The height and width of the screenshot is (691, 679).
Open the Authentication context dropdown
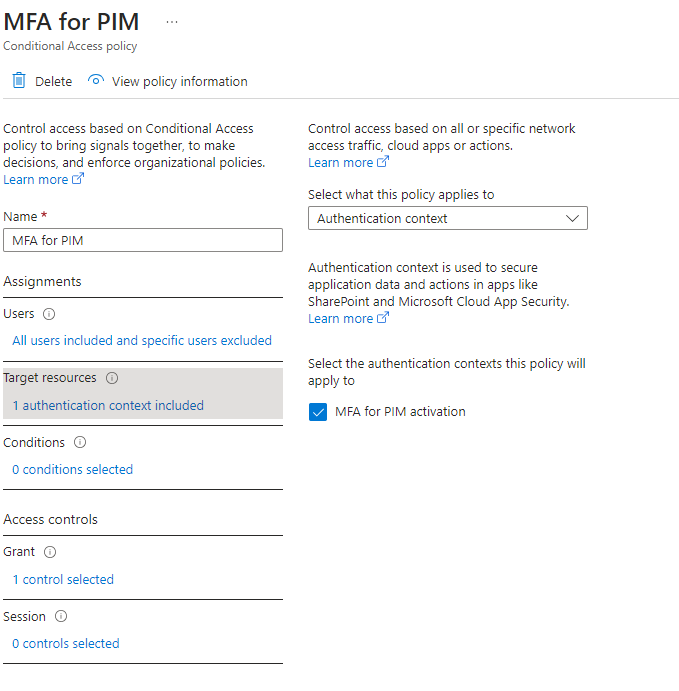coord(448,218)
